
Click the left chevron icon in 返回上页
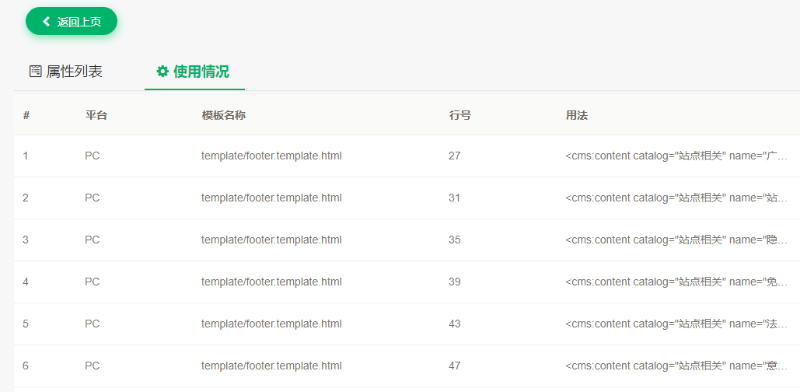pos(46,21)
